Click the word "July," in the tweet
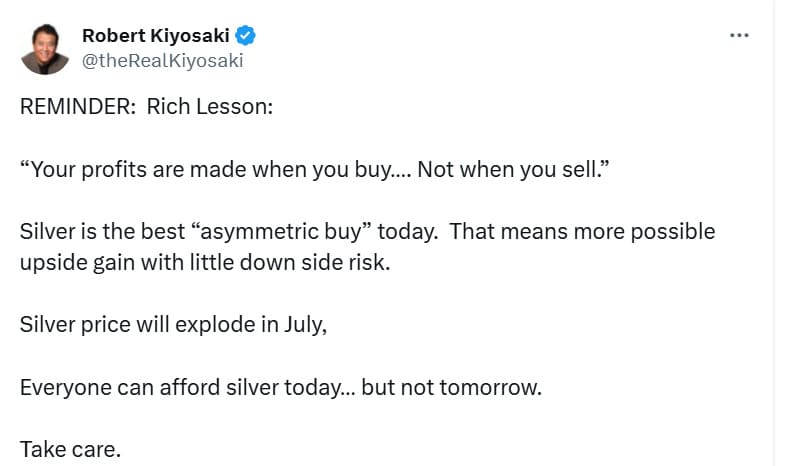Screen dimensions: 787x466 [304, 325]
